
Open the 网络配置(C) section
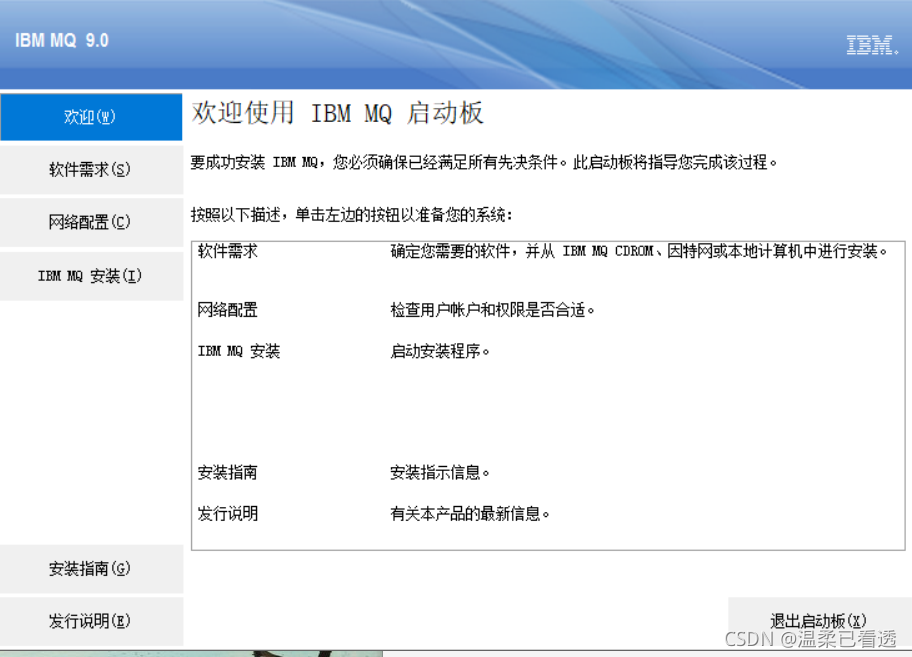[91, 222]
